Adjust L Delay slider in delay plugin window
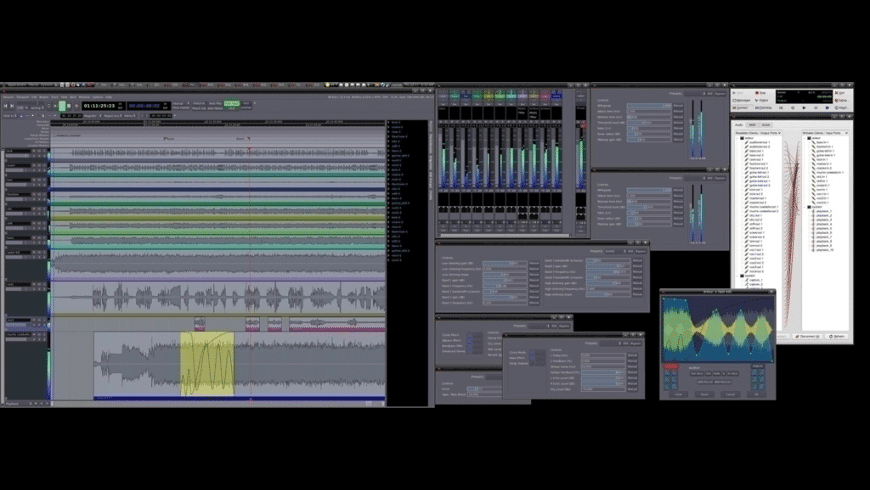 (603, 355)
